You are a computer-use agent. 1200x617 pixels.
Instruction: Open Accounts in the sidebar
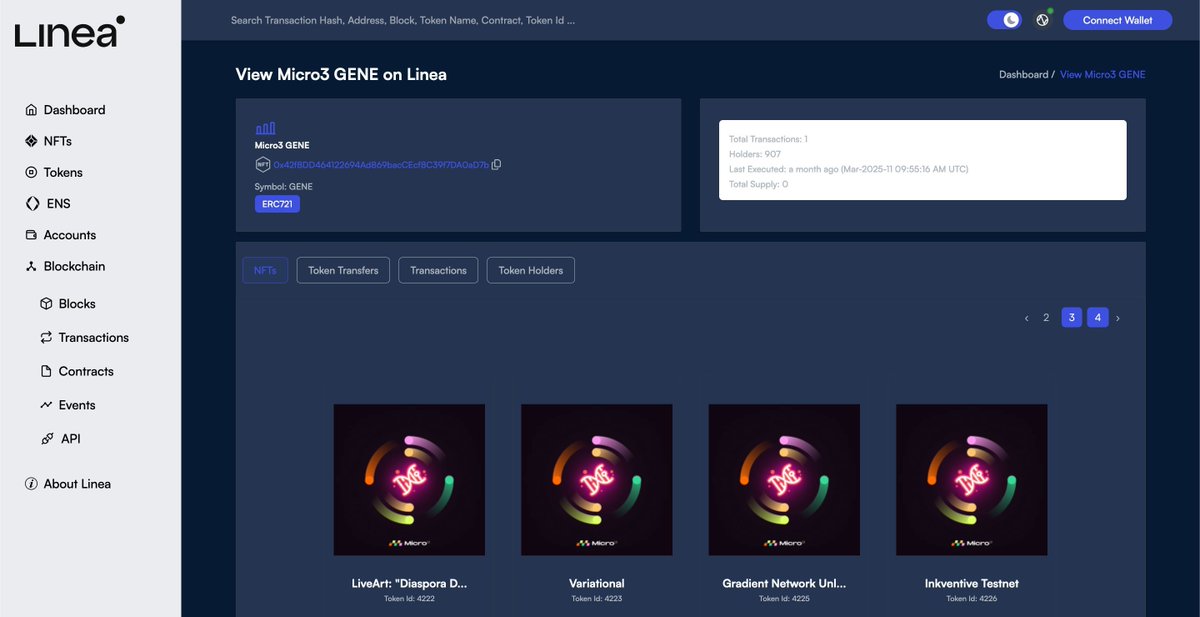pyautogui.click(x=70, y=235)
